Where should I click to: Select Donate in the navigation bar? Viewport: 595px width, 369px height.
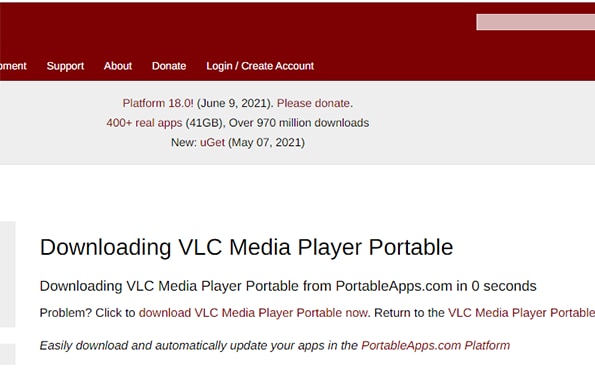pos(169,66)
